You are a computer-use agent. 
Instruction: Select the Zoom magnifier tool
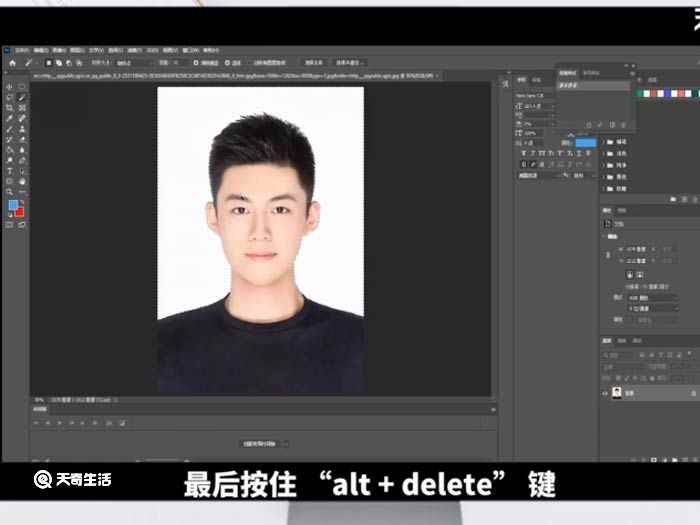(10, 192)
